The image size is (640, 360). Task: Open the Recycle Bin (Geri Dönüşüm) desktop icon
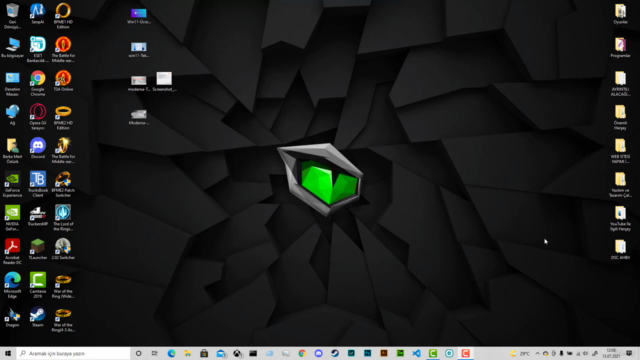[x=12, y=16]
